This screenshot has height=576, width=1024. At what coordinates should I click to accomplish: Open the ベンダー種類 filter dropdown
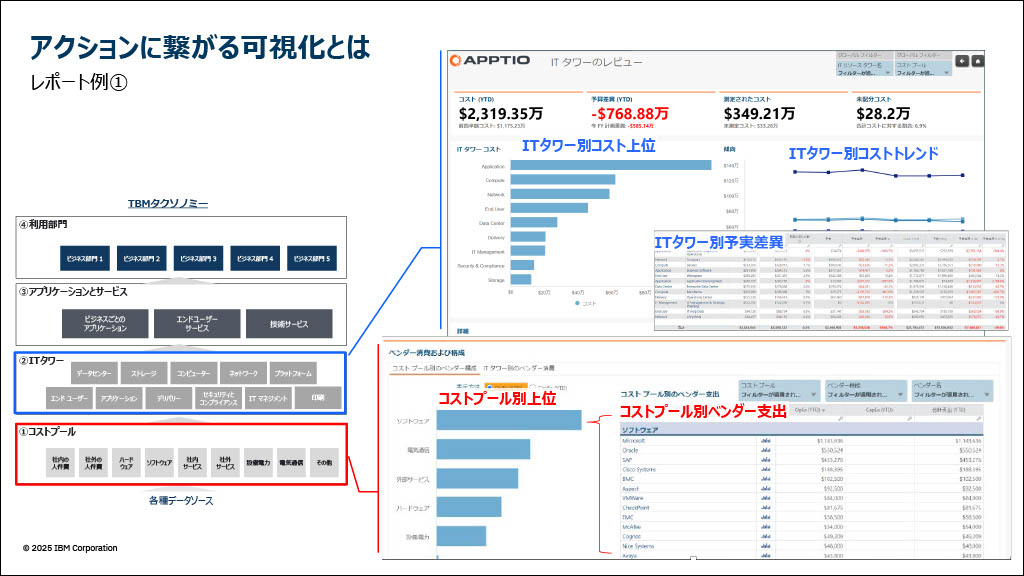(x=866, y=391)
